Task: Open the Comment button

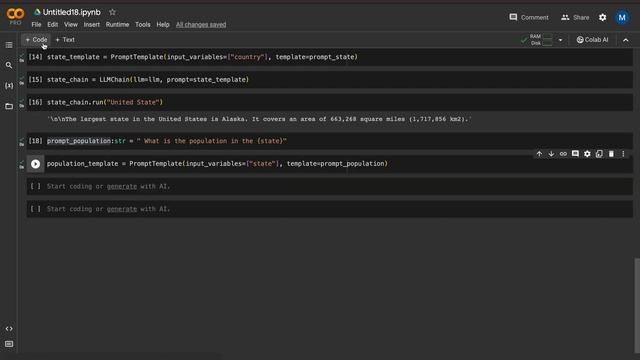Action: [529, 17]
